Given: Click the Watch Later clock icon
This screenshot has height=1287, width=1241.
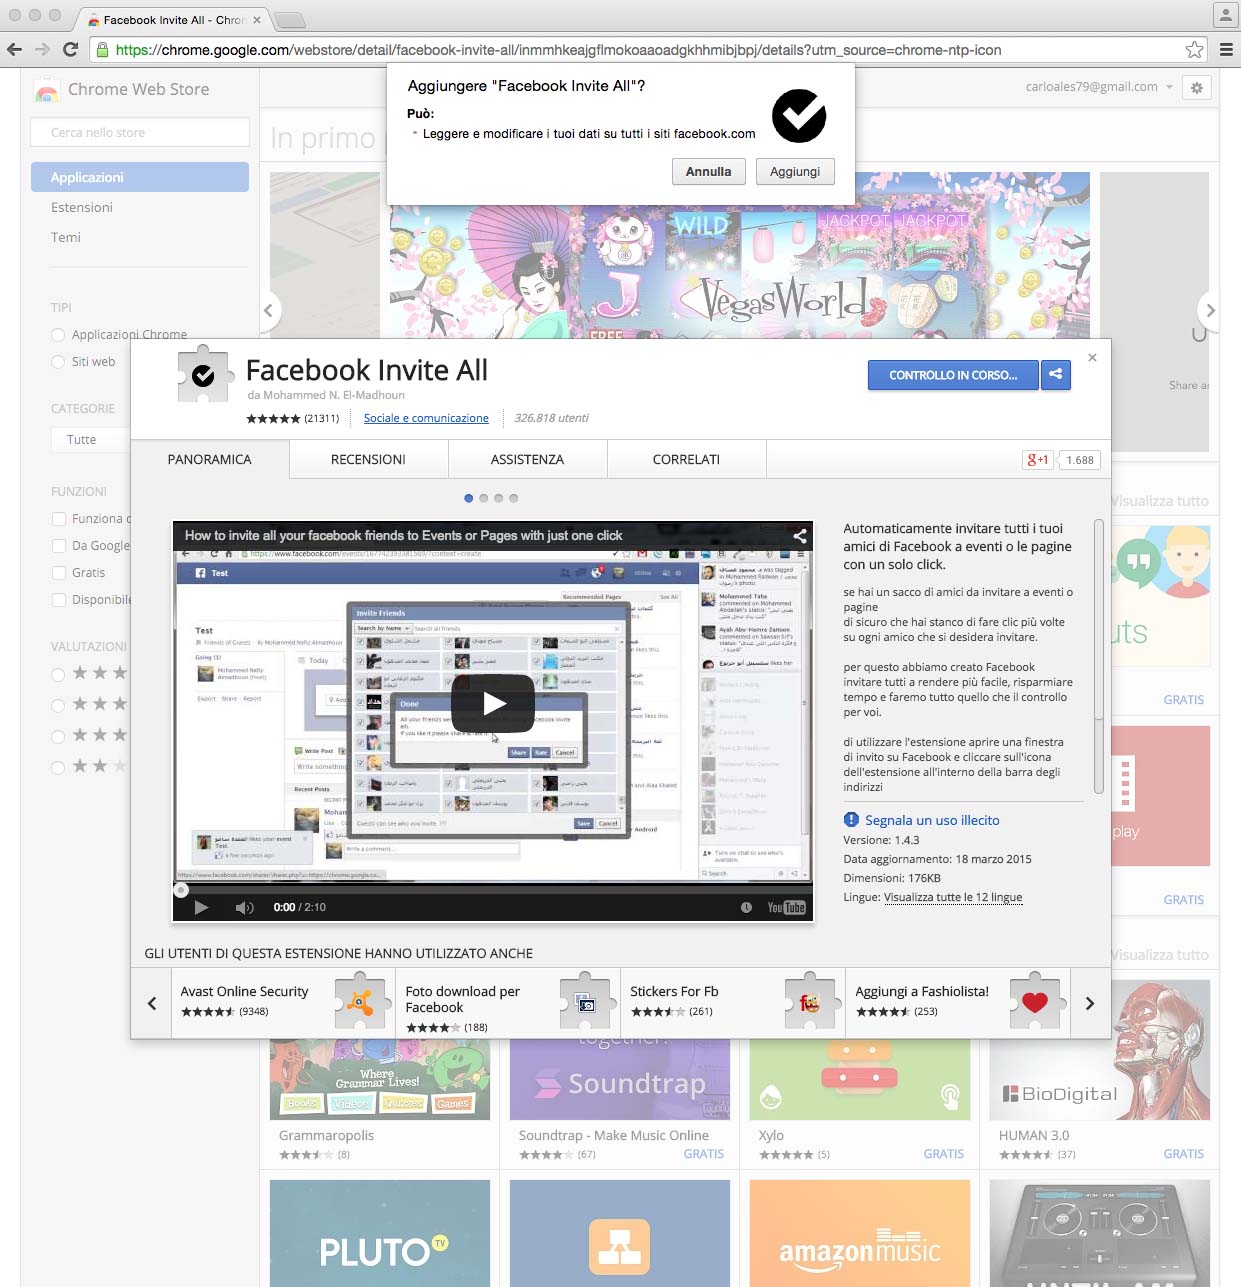Looking at the screenshot, I should pyautogui.click(x=746, y=907).
